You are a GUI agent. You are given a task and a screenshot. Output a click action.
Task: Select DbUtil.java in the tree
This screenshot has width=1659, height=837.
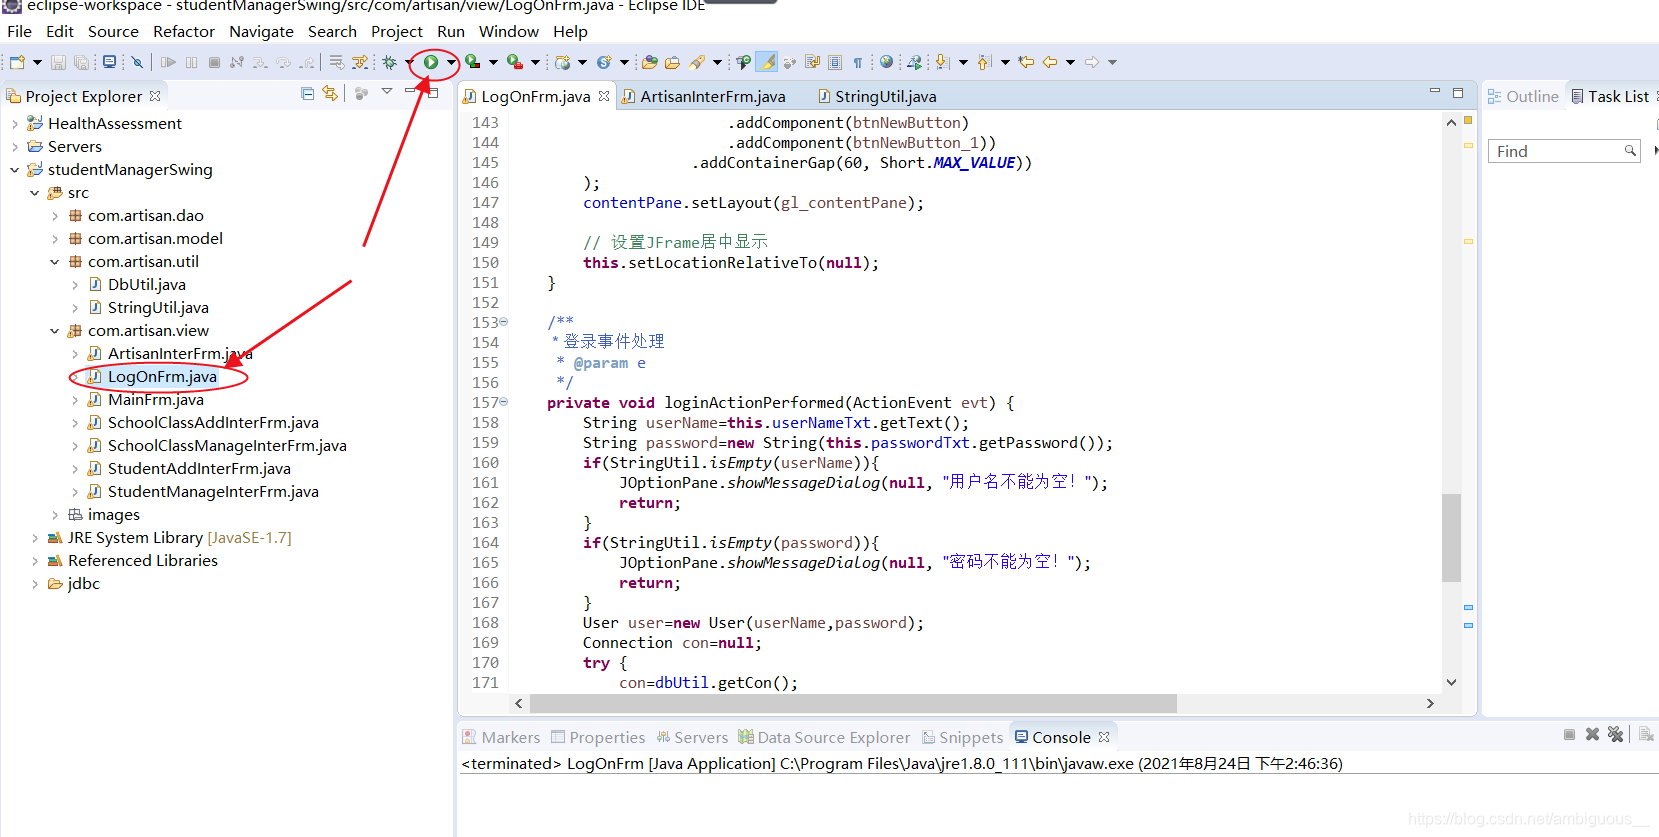point(146,285)
